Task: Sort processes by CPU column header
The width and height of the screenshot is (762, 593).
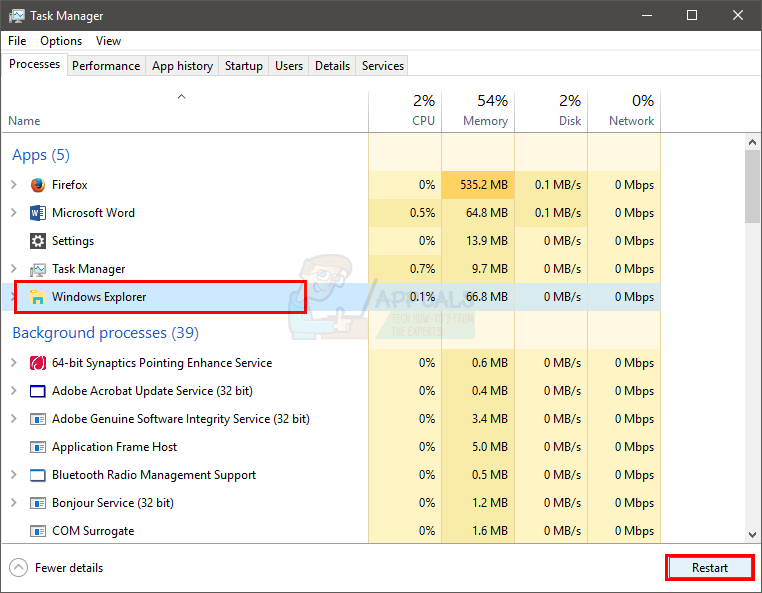Action: coord(405,111)
